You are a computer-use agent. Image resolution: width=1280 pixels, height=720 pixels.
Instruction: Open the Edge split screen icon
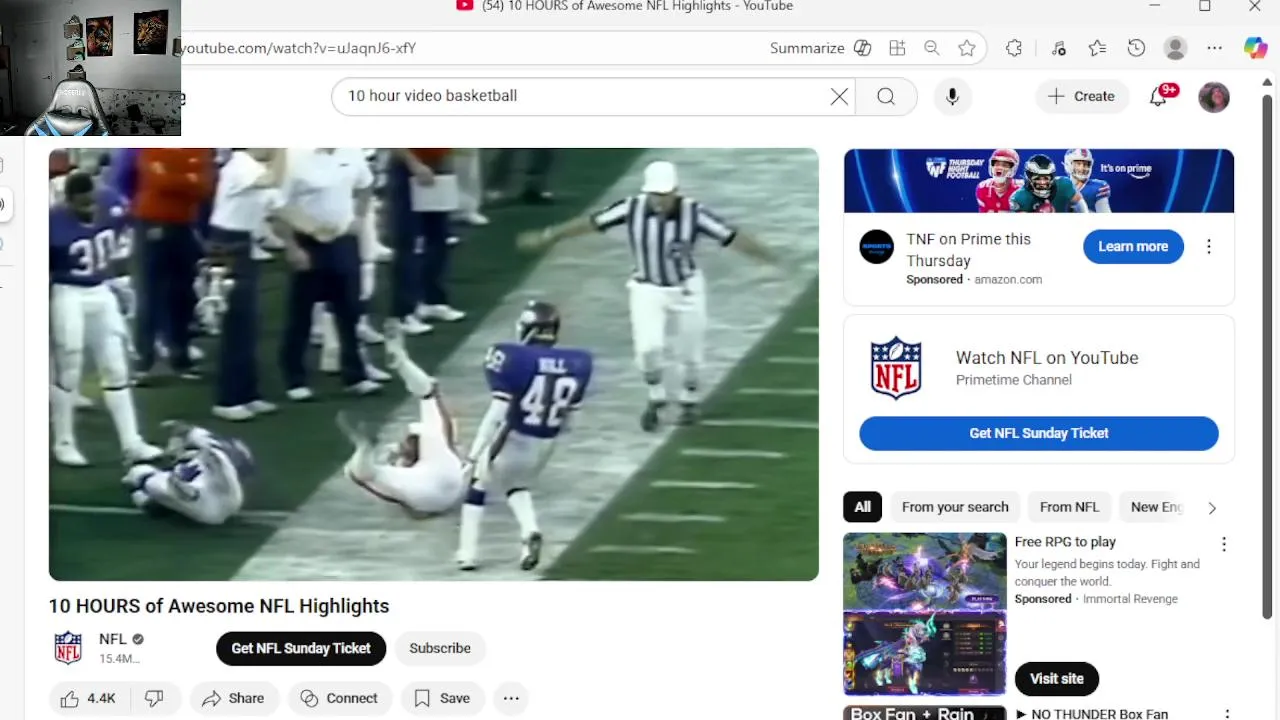click(x=897, y=48)
